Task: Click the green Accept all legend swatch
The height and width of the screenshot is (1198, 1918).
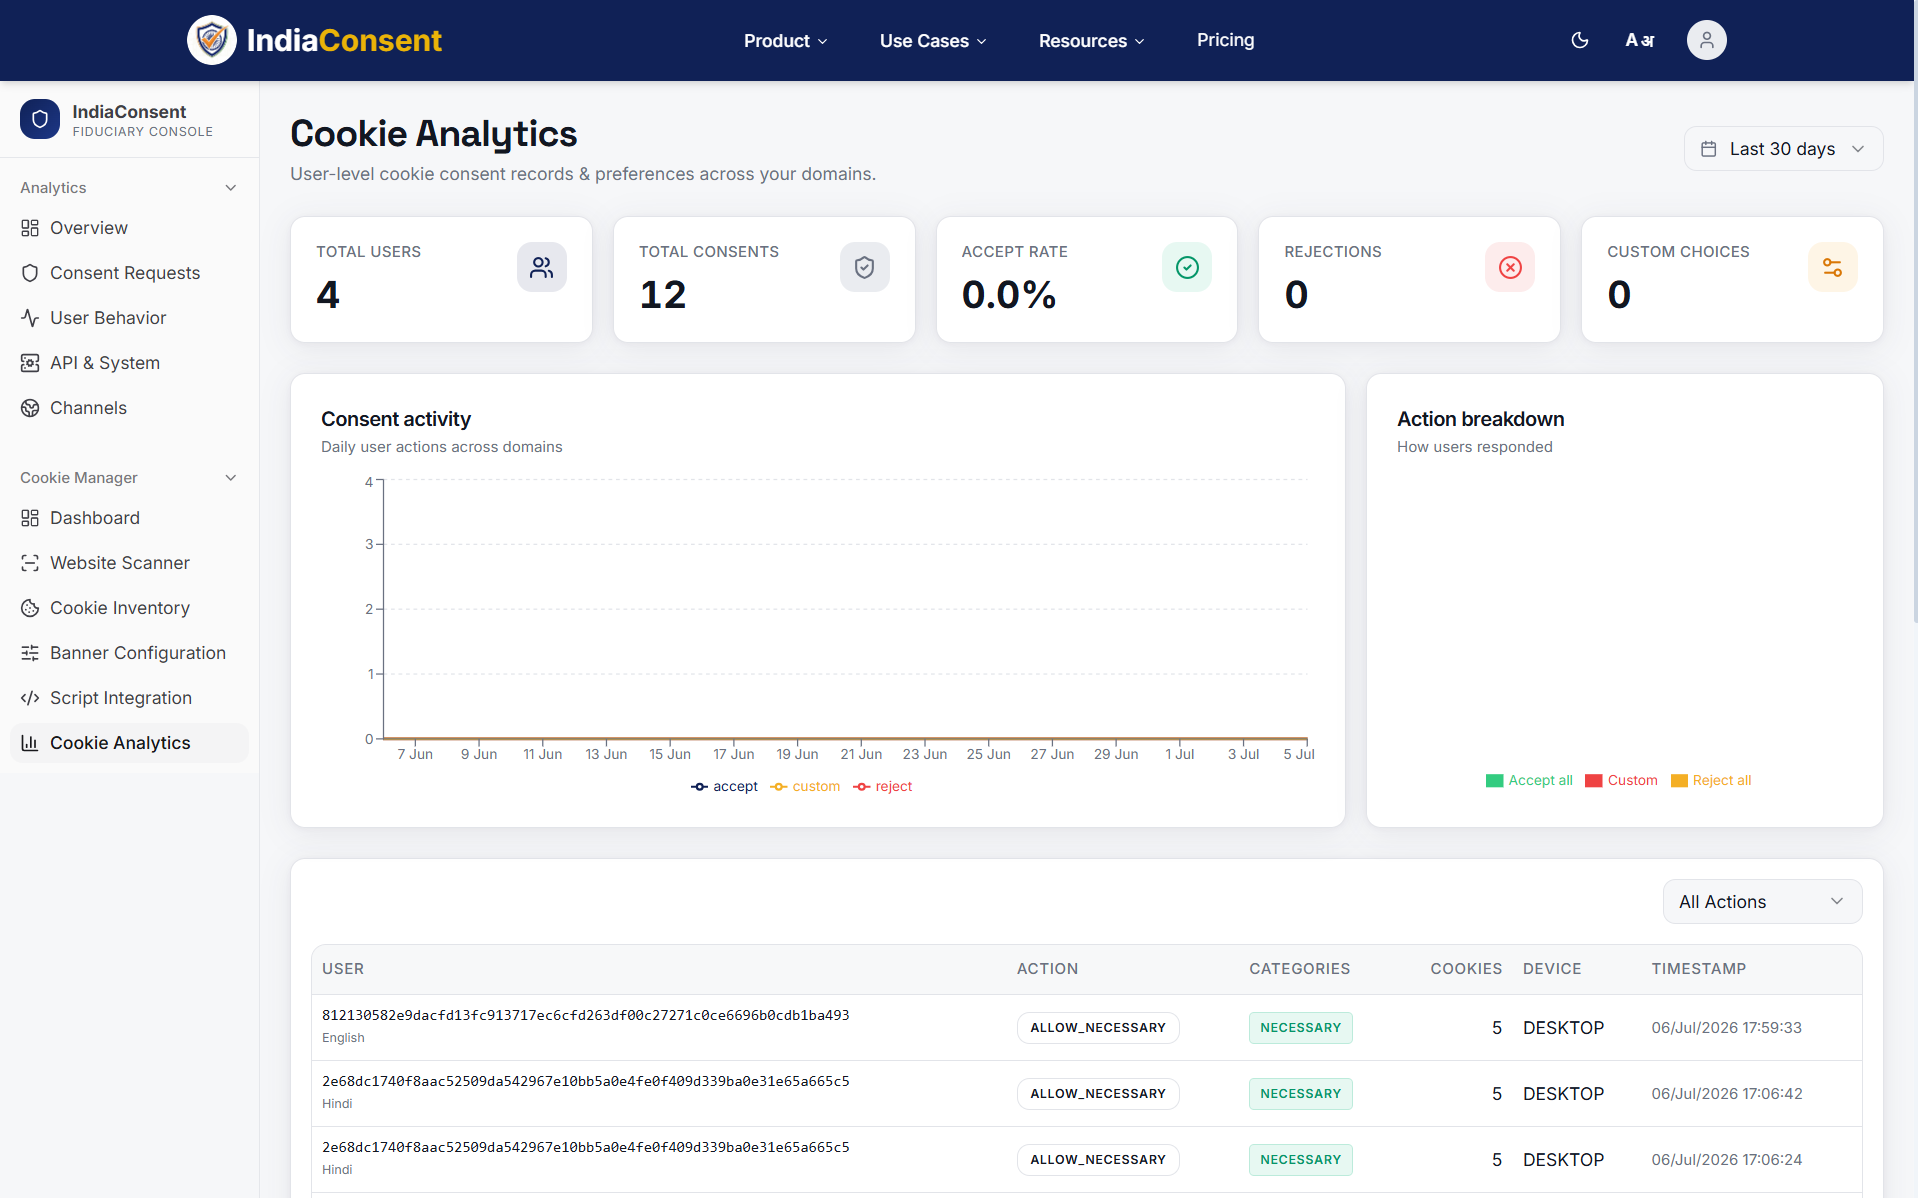Action: [x=1494, y=781]
